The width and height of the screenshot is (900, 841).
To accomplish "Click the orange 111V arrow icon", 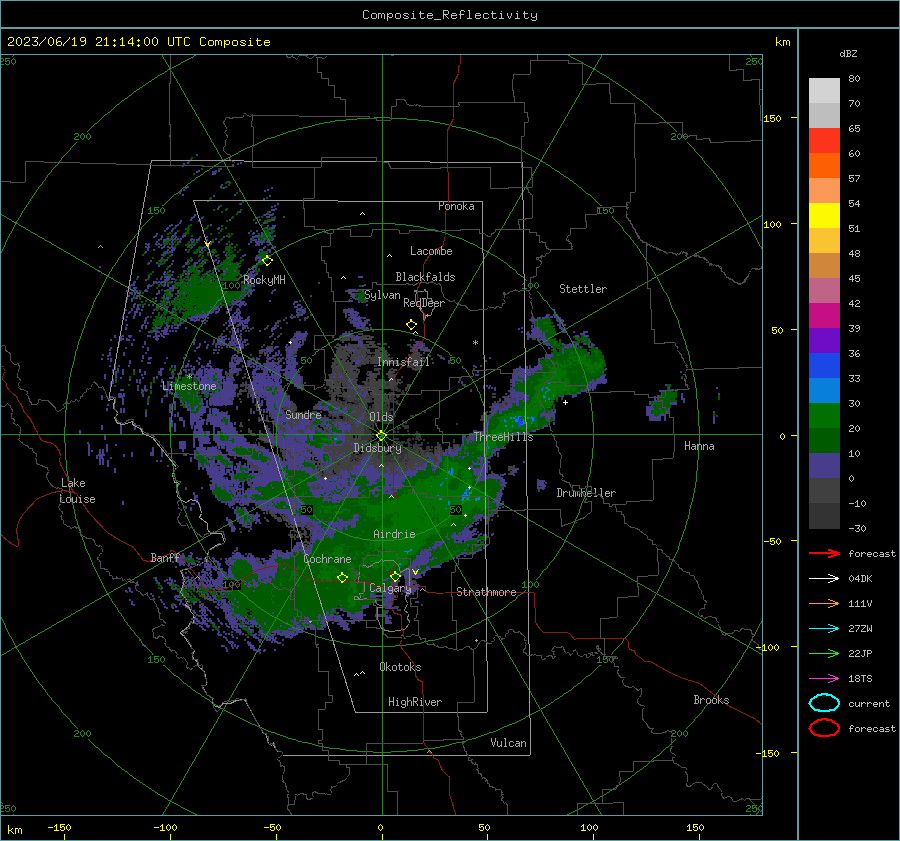I will pyautogui.click(x=824, y=603).
